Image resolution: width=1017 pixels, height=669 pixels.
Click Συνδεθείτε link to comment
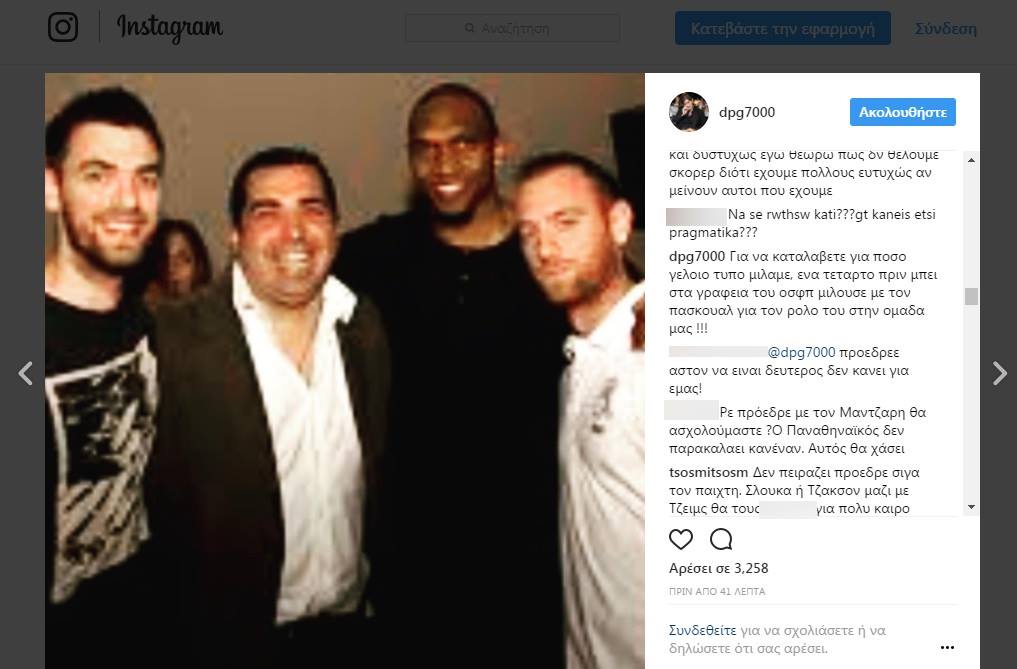(x=702, y=630)
